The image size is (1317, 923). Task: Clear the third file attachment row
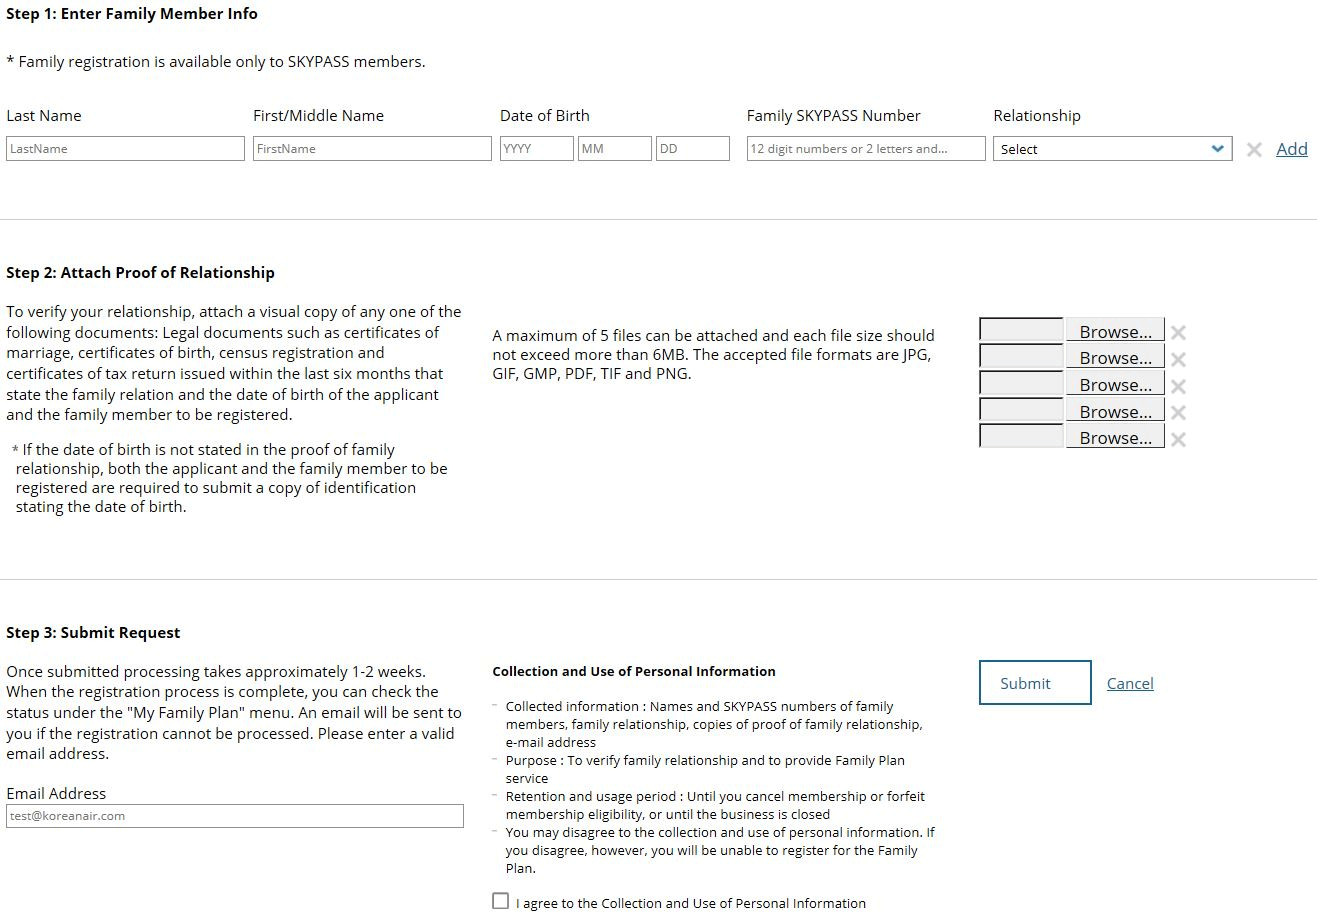[1178, 386]
